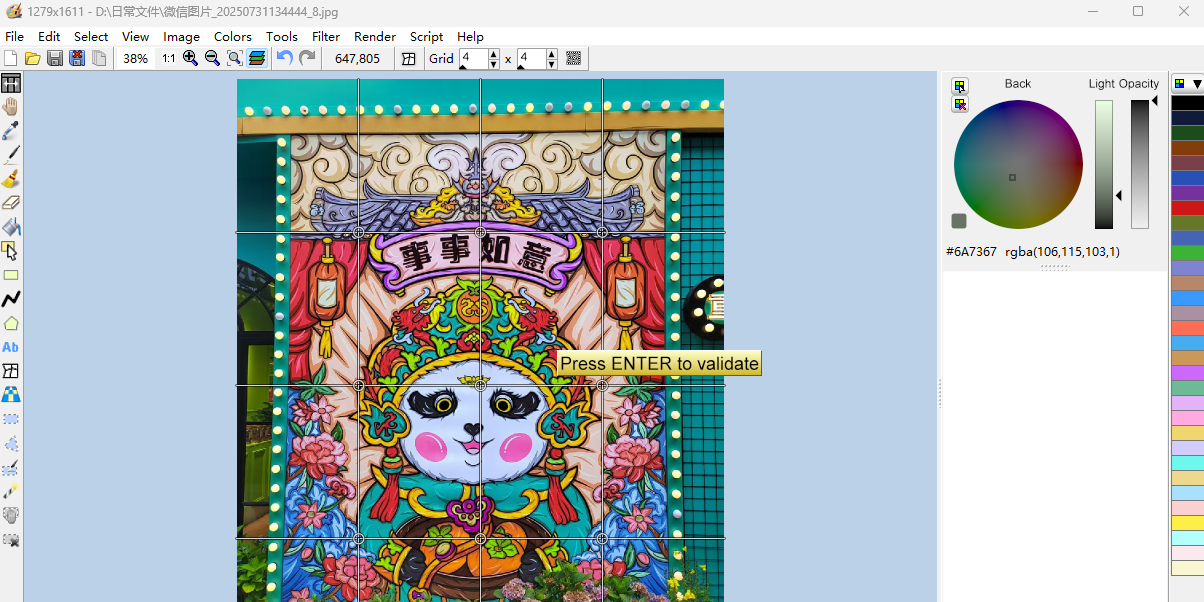Pick the red swatch from the palette
The image size is (1204, 602).
click(1188, 209)
